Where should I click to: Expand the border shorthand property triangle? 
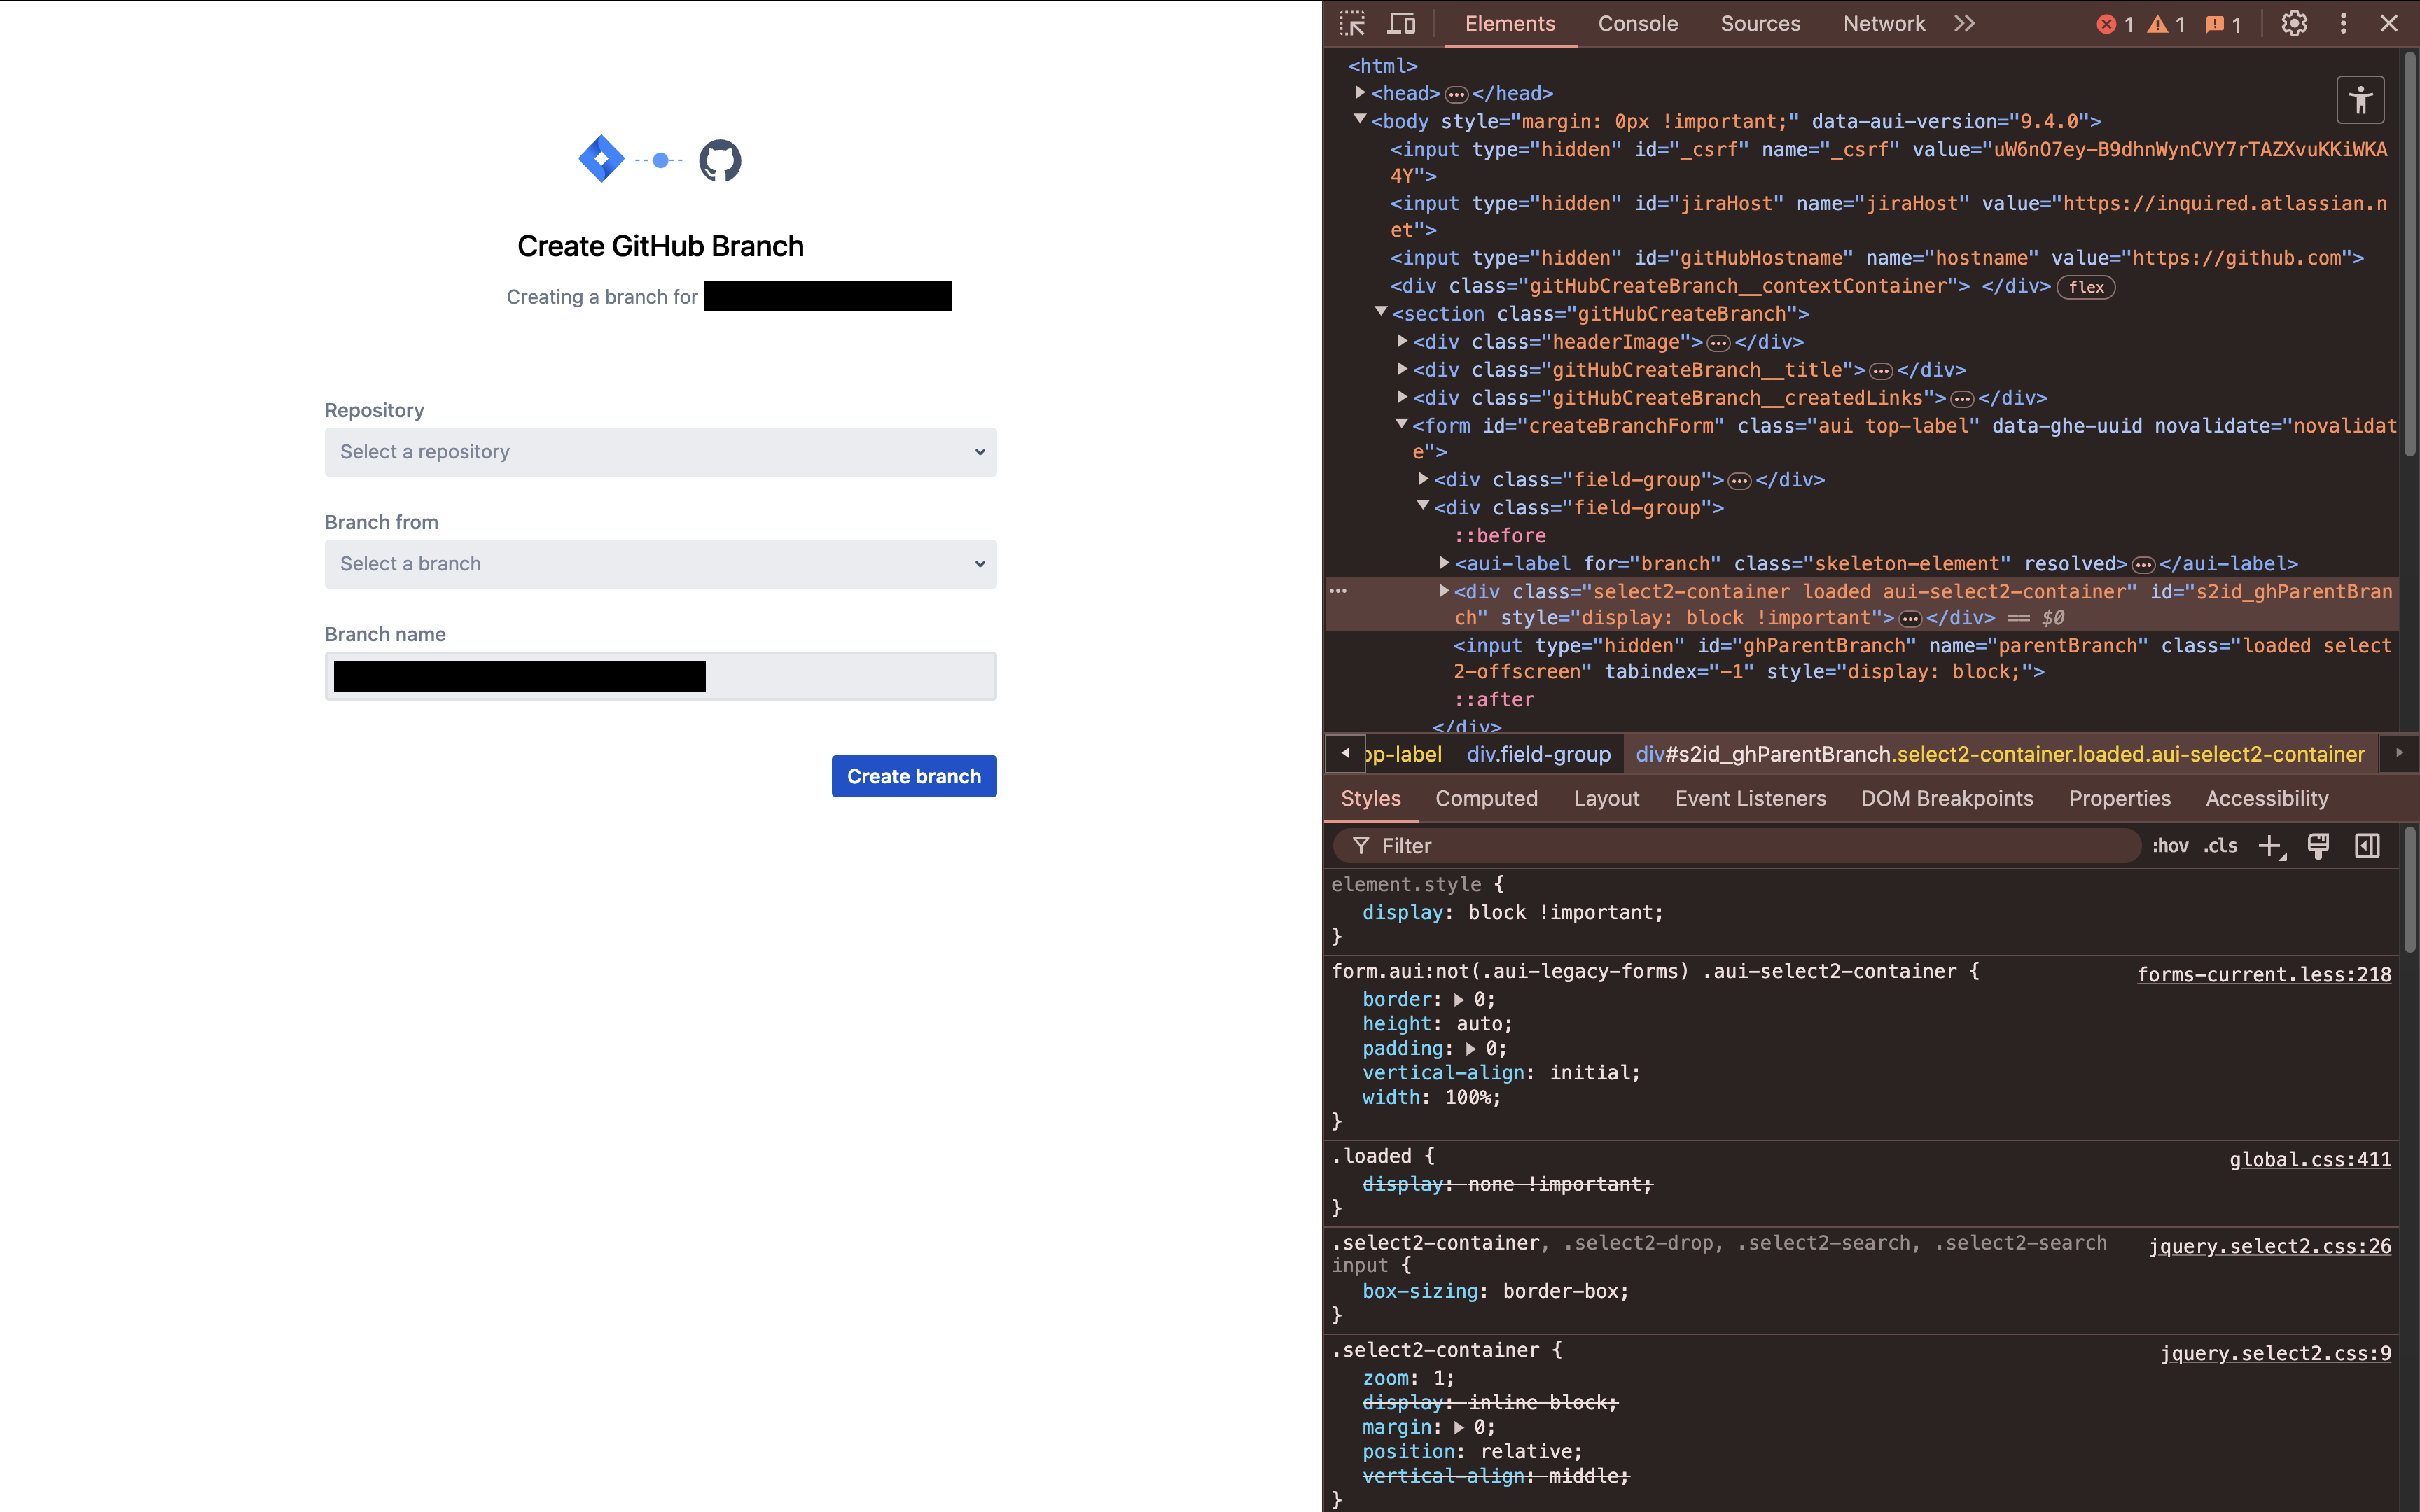tap(1459, 1000)
